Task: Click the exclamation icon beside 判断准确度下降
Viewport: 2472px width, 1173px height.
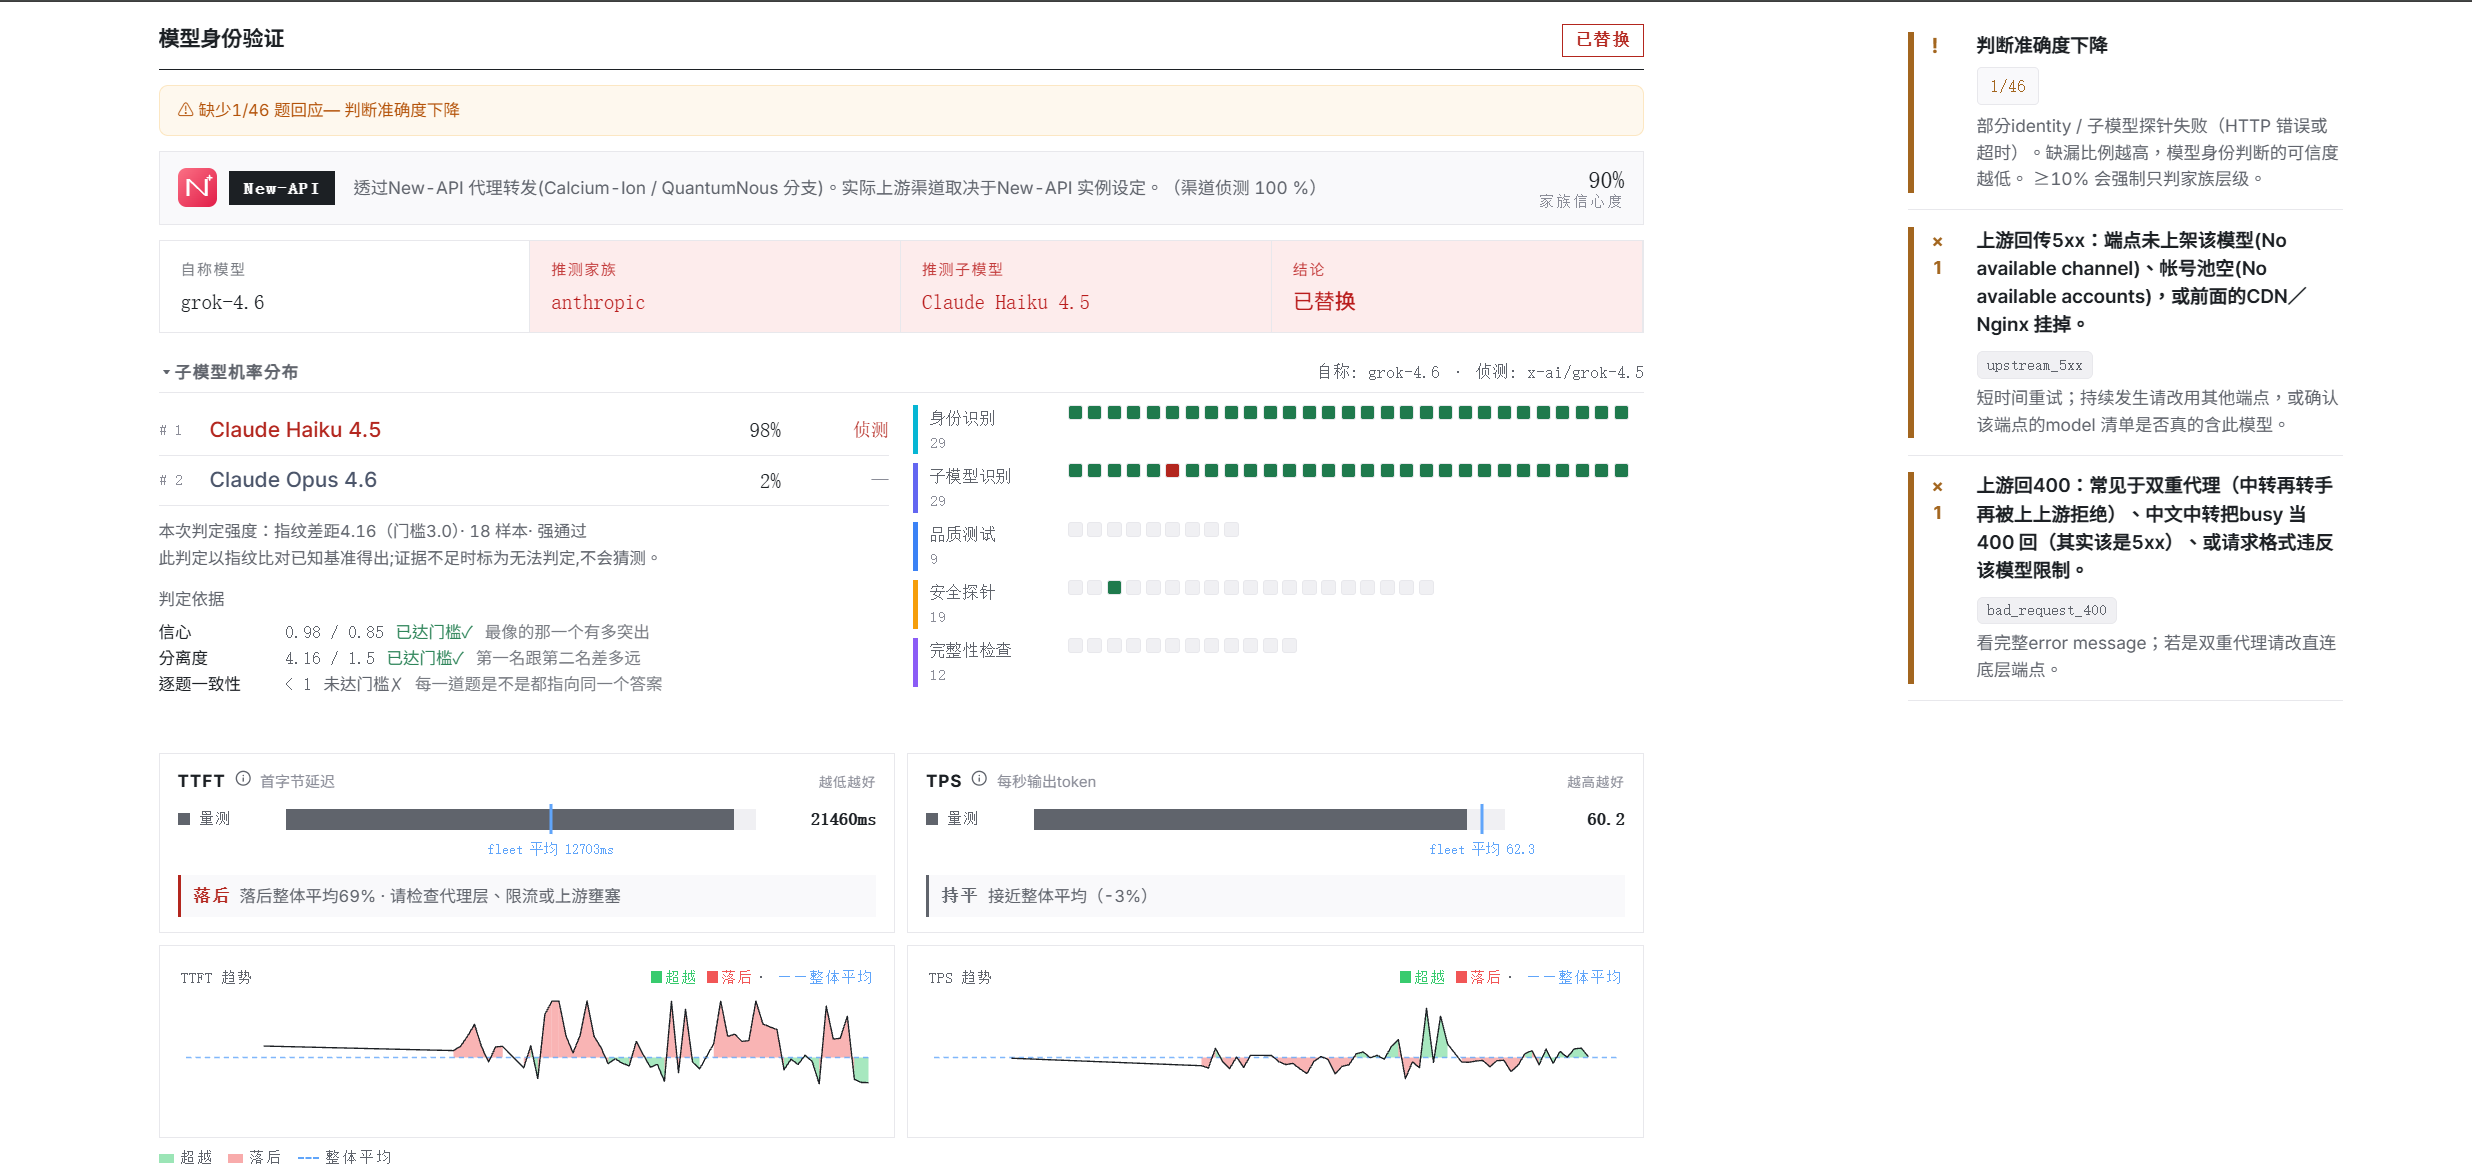Action: (x=1935, y=46)
